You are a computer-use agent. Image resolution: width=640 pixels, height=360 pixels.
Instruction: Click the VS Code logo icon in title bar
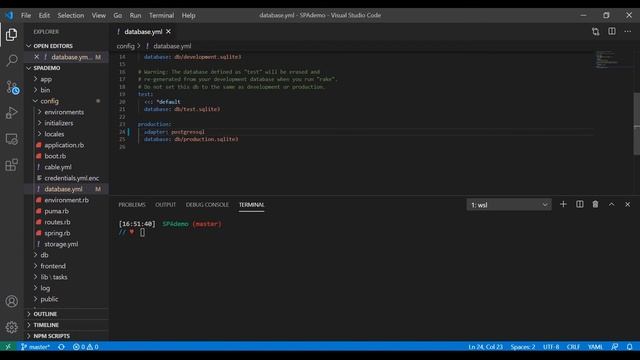coord(9,15)
